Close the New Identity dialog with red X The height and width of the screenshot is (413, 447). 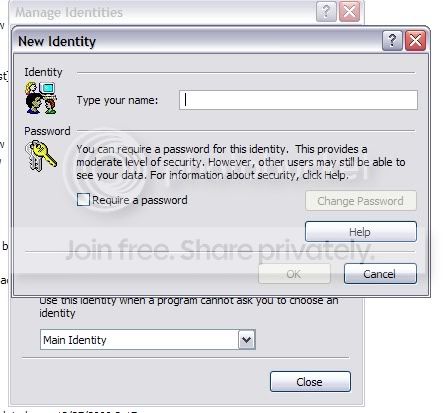pyautogui.click(x=415, y=41)
